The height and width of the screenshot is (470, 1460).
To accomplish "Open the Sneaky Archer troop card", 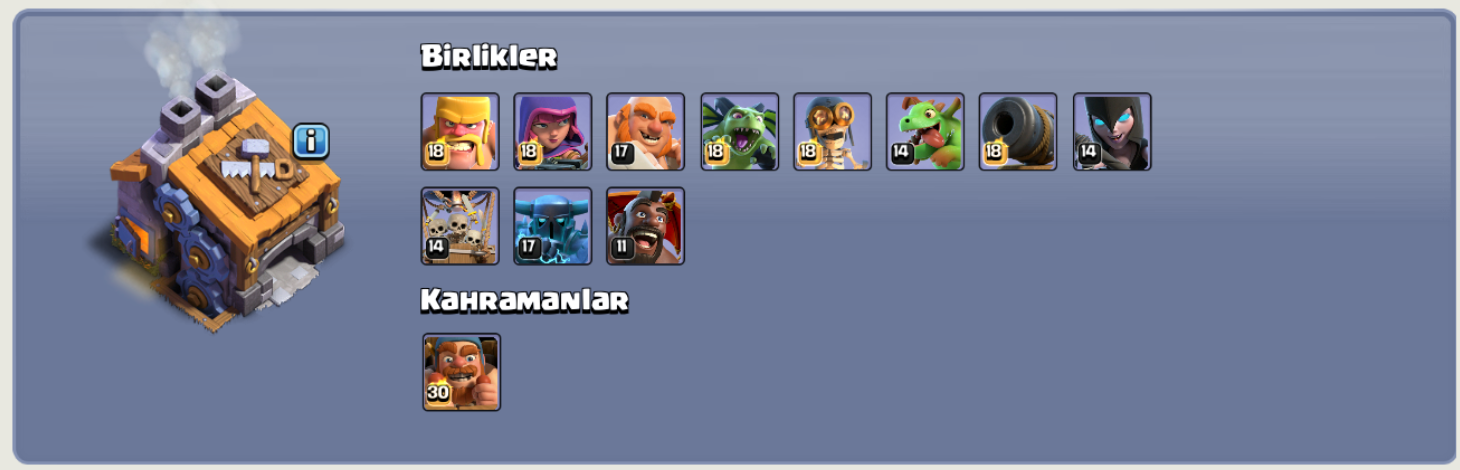I will [553, 132].
